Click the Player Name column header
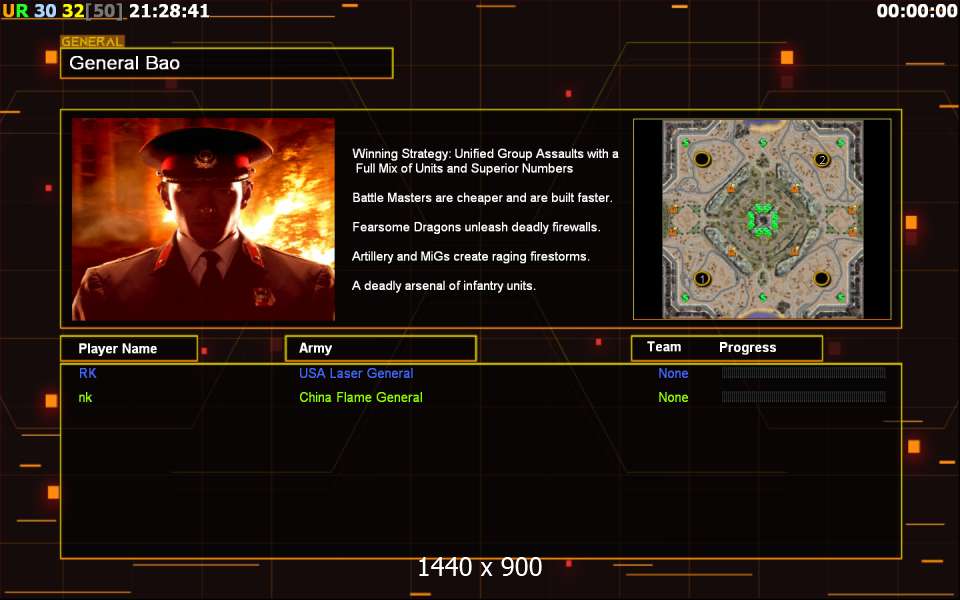Image resolution: width=960 pixels, height=600 pixels. (x=129, y=348)
